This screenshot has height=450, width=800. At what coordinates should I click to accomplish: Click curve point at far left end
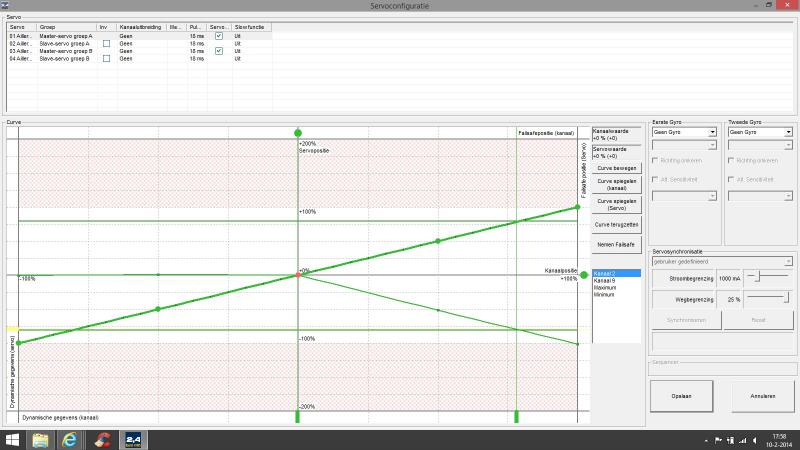pos(19,343)
